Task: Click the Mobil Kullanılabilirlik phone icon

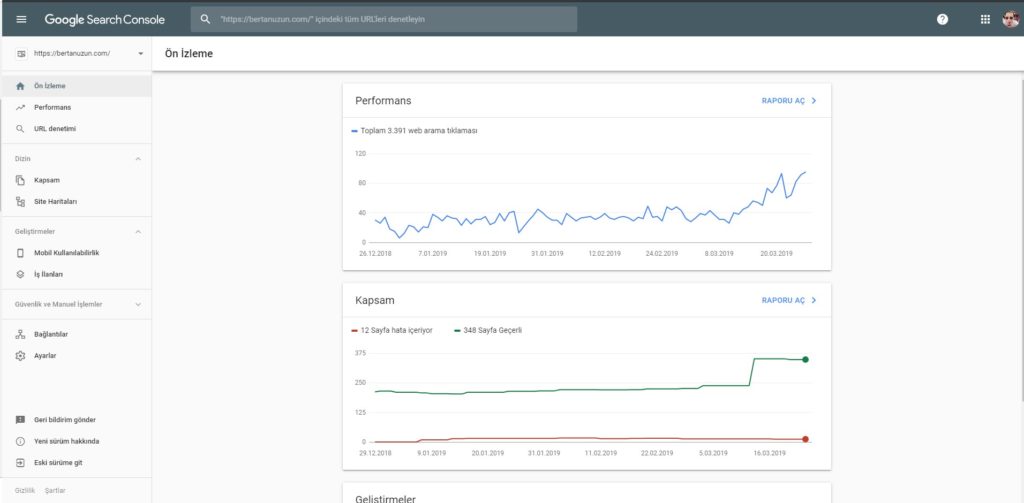Action: [20, 253]
